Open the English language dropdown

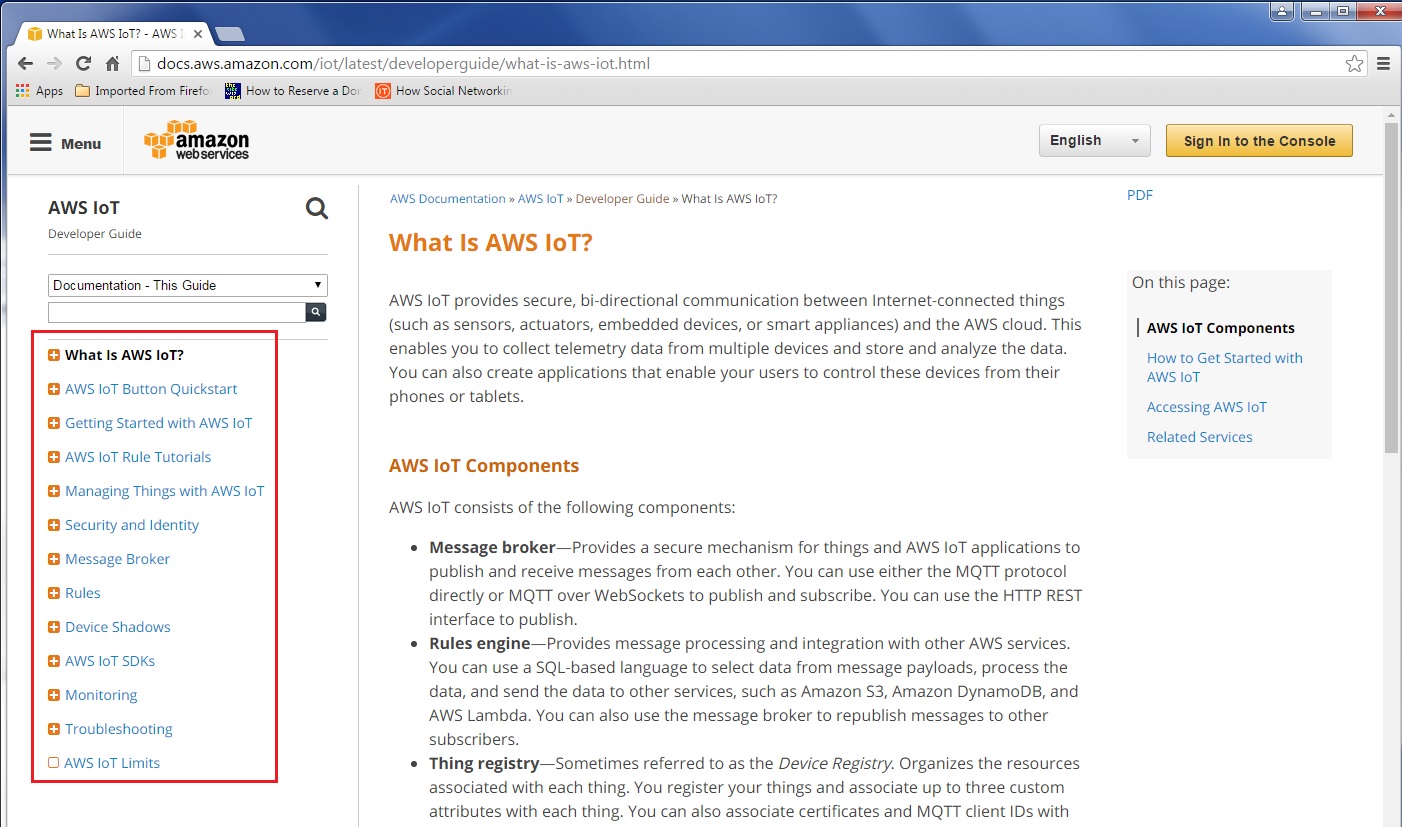click(1095, 141)
